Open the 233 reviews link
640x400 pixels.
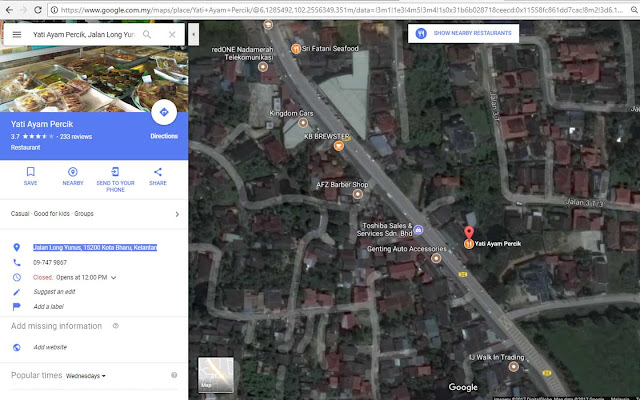(x=76, y=137)
